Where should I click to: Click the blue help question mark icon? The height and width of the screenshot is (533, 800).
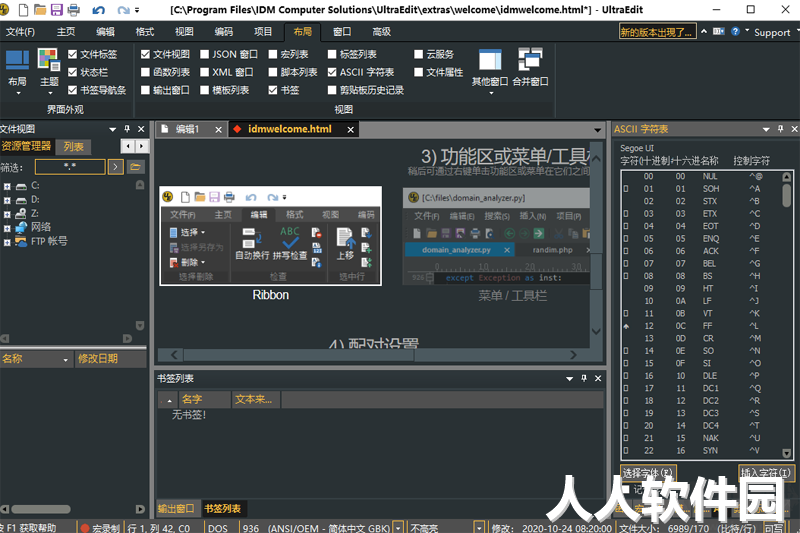(735, 32)
